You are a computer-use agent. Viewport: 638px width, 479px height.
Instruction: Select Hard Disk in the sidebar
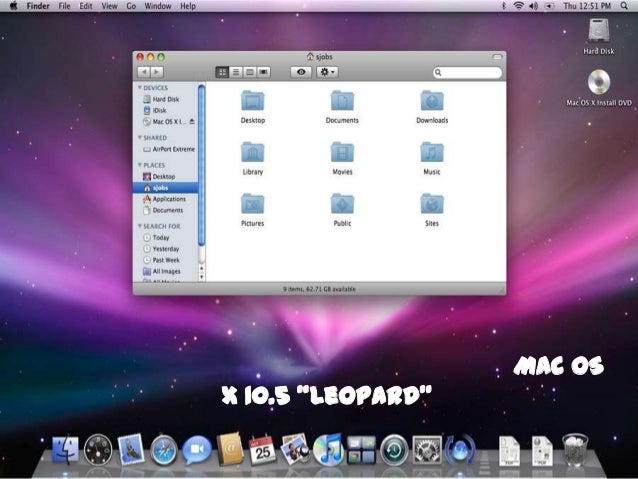pyautogui.click(x=166, y=99)
